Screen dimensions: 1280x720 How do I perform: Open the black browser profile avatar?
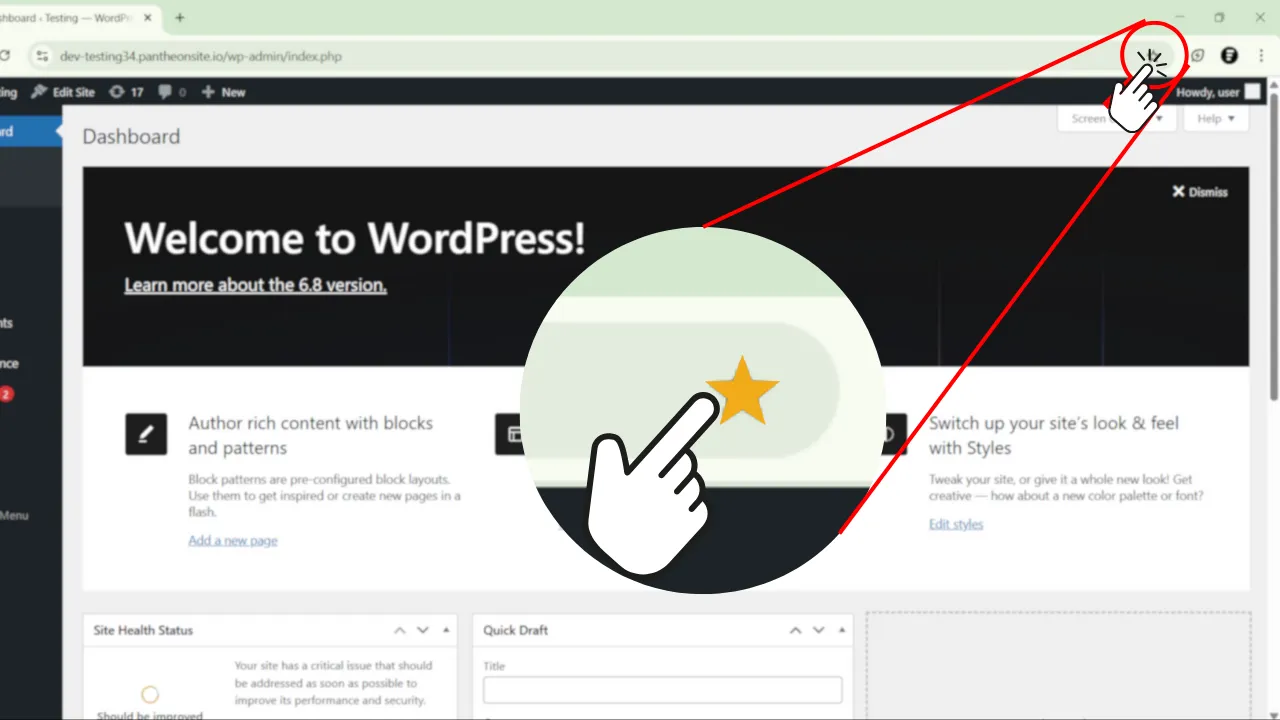(1229, 56)
